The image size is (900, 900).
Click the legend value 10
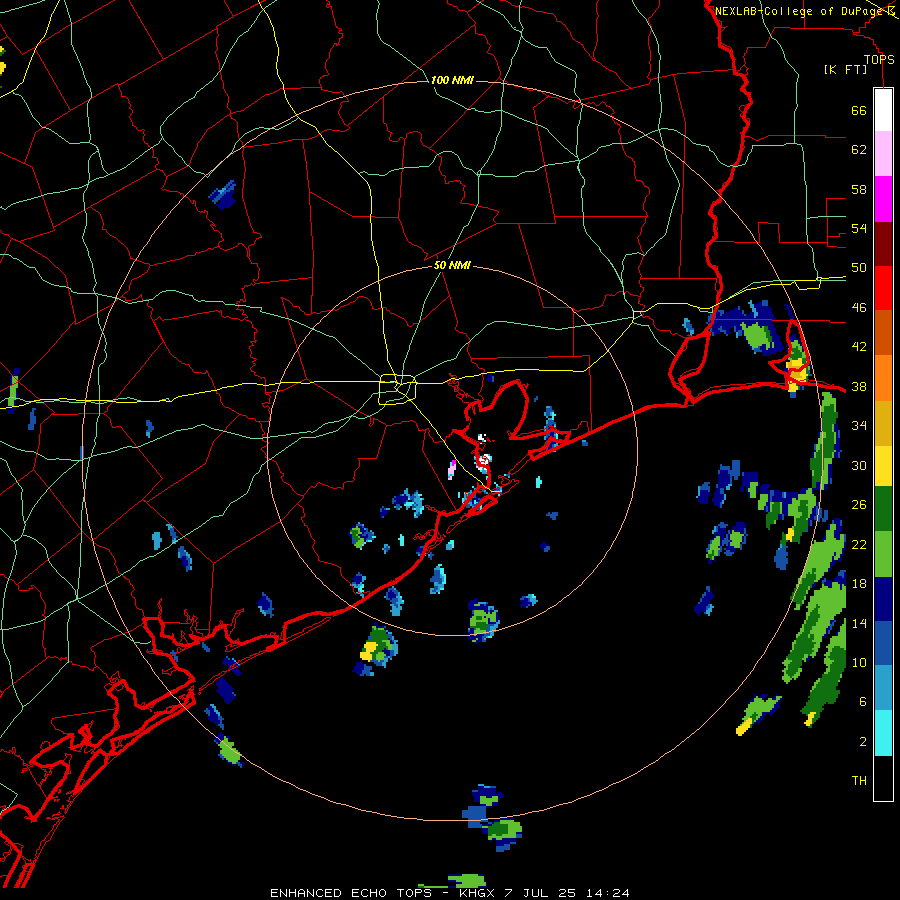(x=859, y=662)
